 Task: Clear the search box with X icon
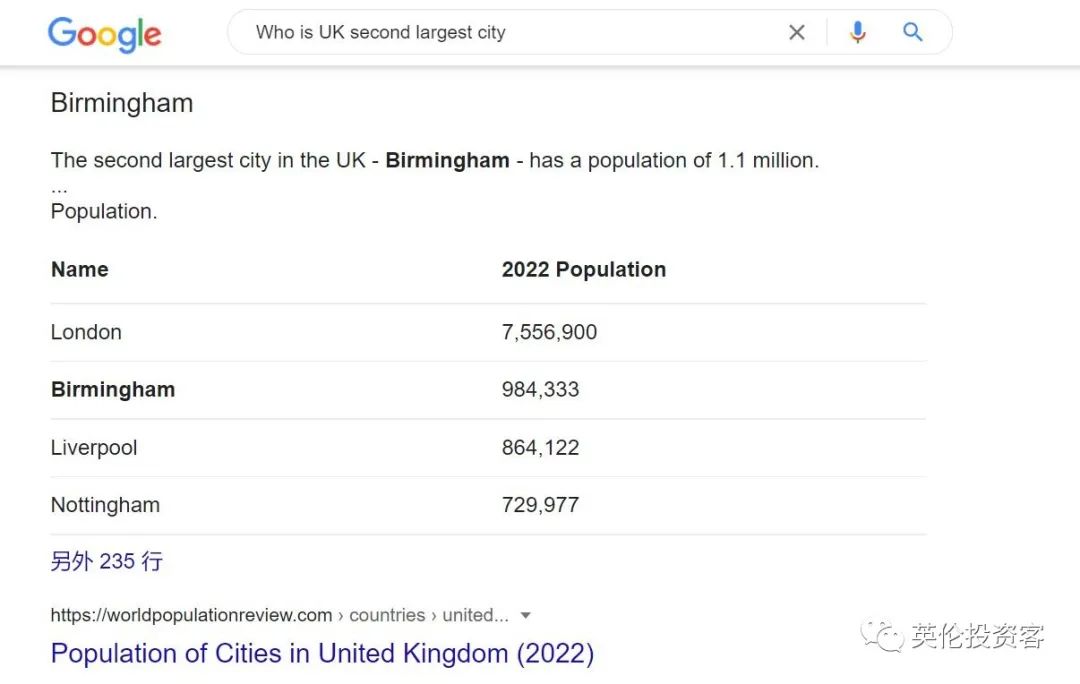[x=796, y=33]
